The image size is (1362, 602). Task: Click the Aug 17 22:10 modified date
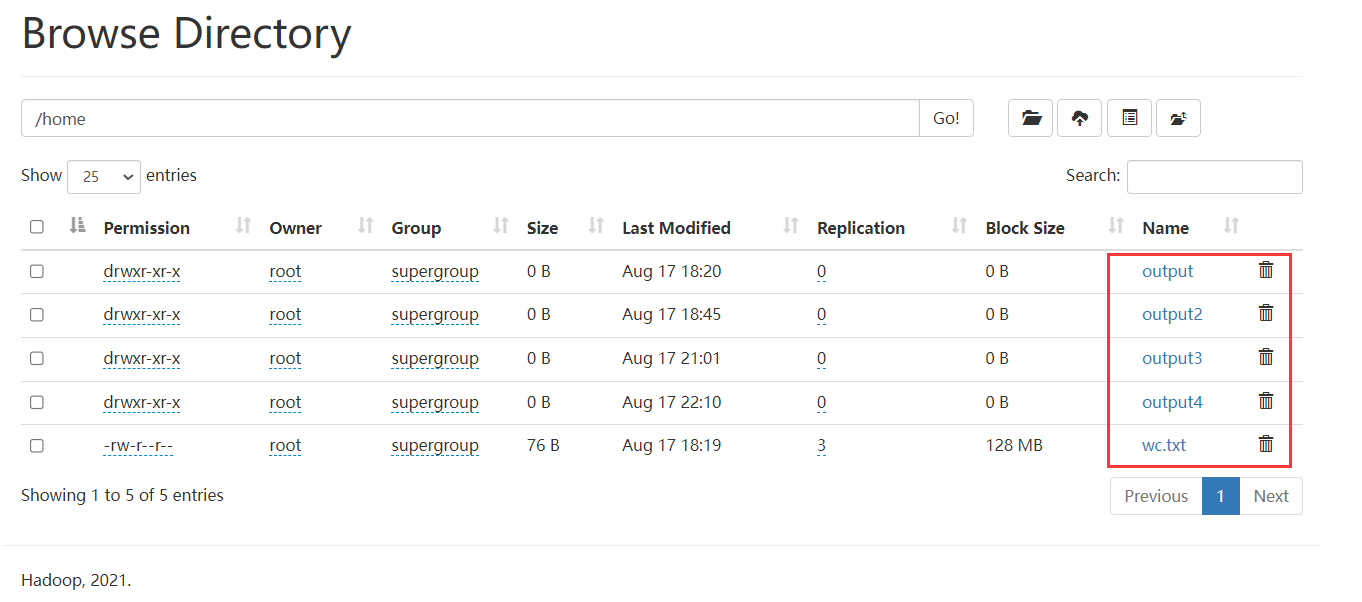(x=671, y=402)
